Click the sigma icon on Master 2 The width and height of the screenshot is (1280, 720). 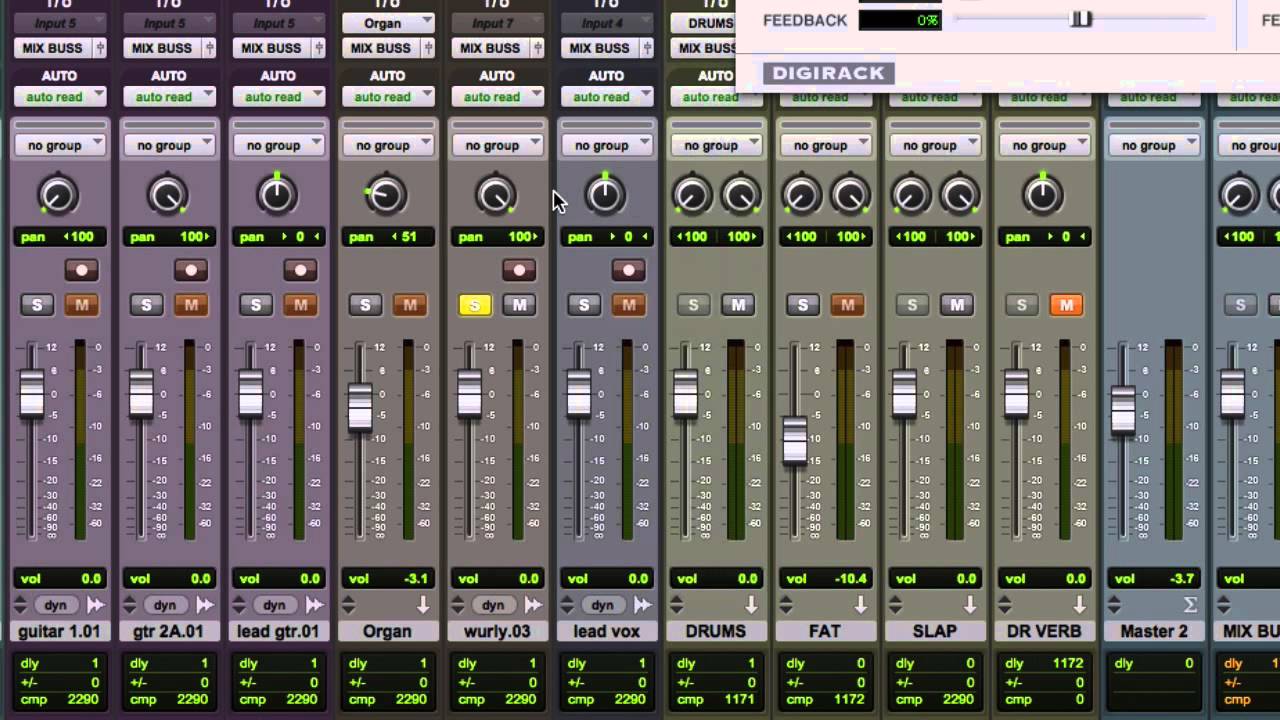pos(1190,605)
